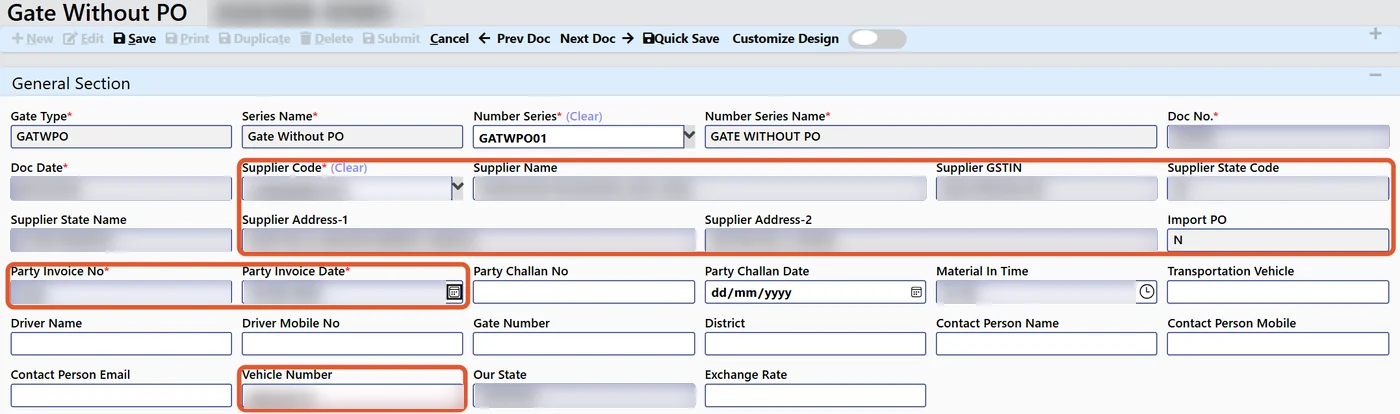Click the Supplier Address-1 field
The height and width of the screenshot is (414, 1400).
point(468,240)
